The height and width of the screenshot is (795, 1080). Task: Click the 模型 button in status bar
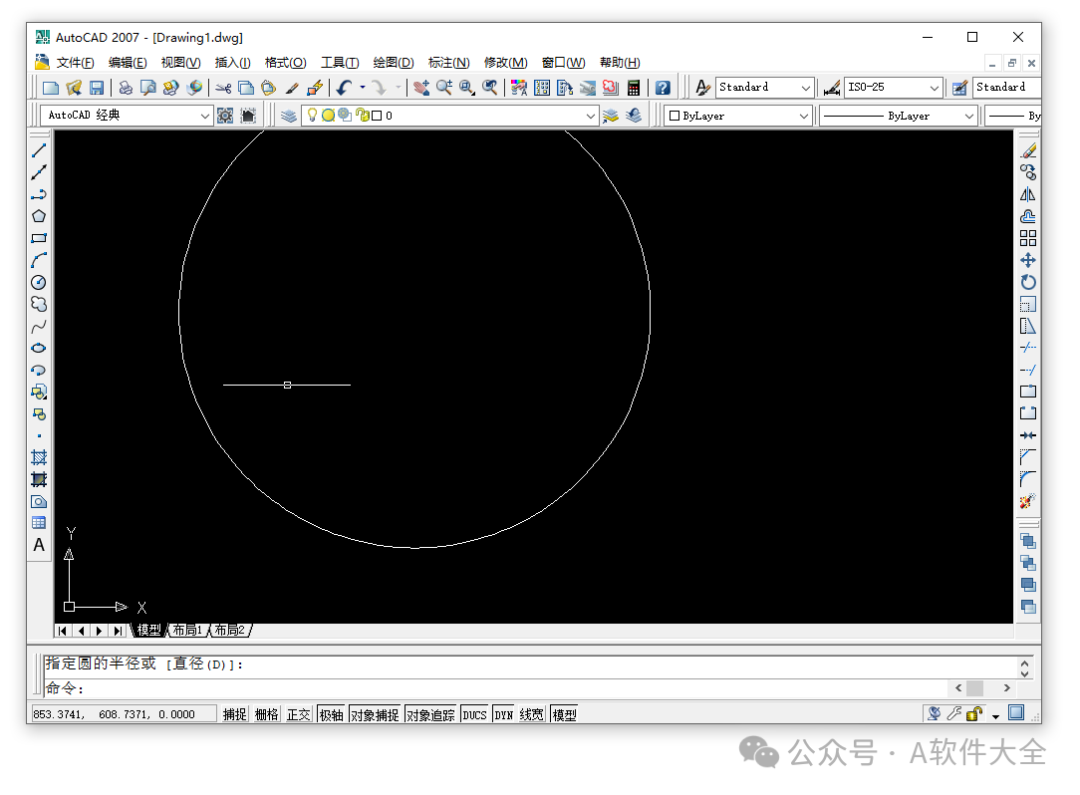pyautogui.click(x=564, y=714)
